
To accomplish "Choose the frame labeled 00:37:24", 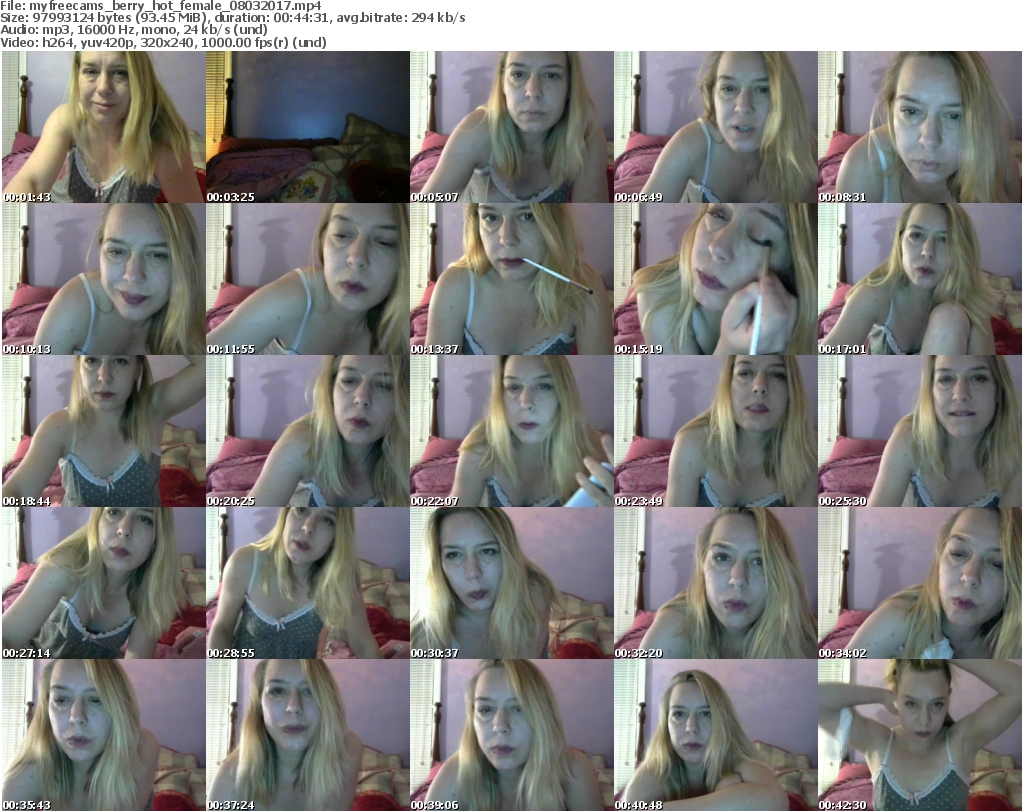I will (308, 735).
